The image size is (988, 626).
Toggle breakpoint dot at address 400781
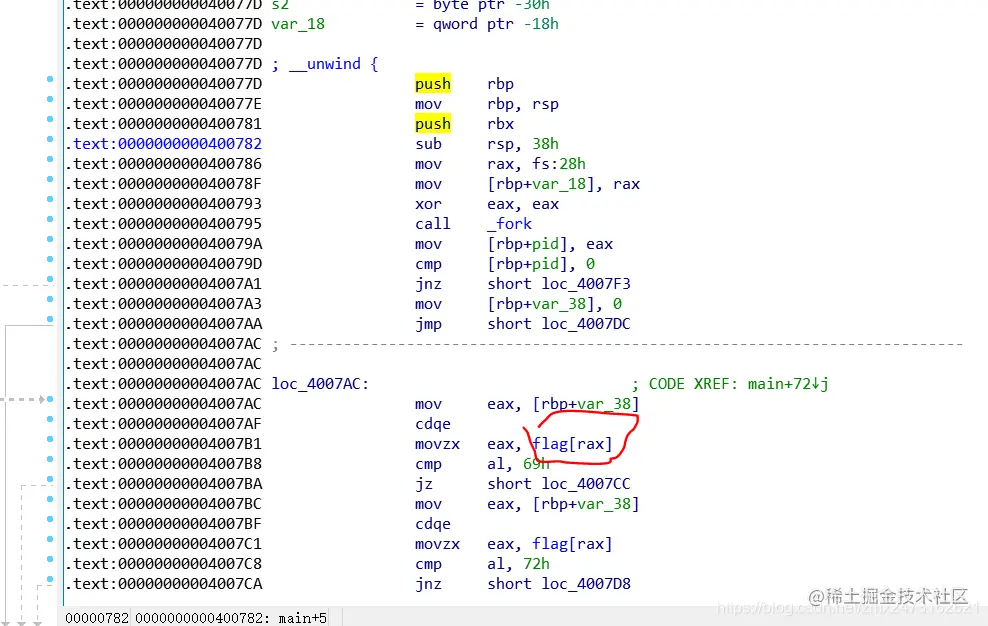pos(50,119)
